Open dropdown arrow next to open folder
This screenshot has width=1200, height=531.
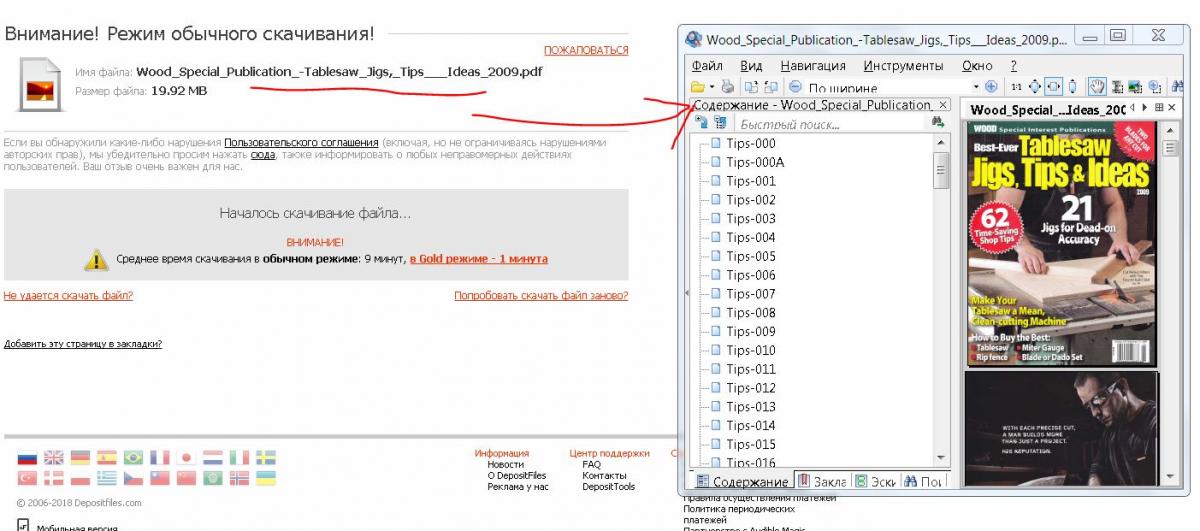[x=711, y=87]
